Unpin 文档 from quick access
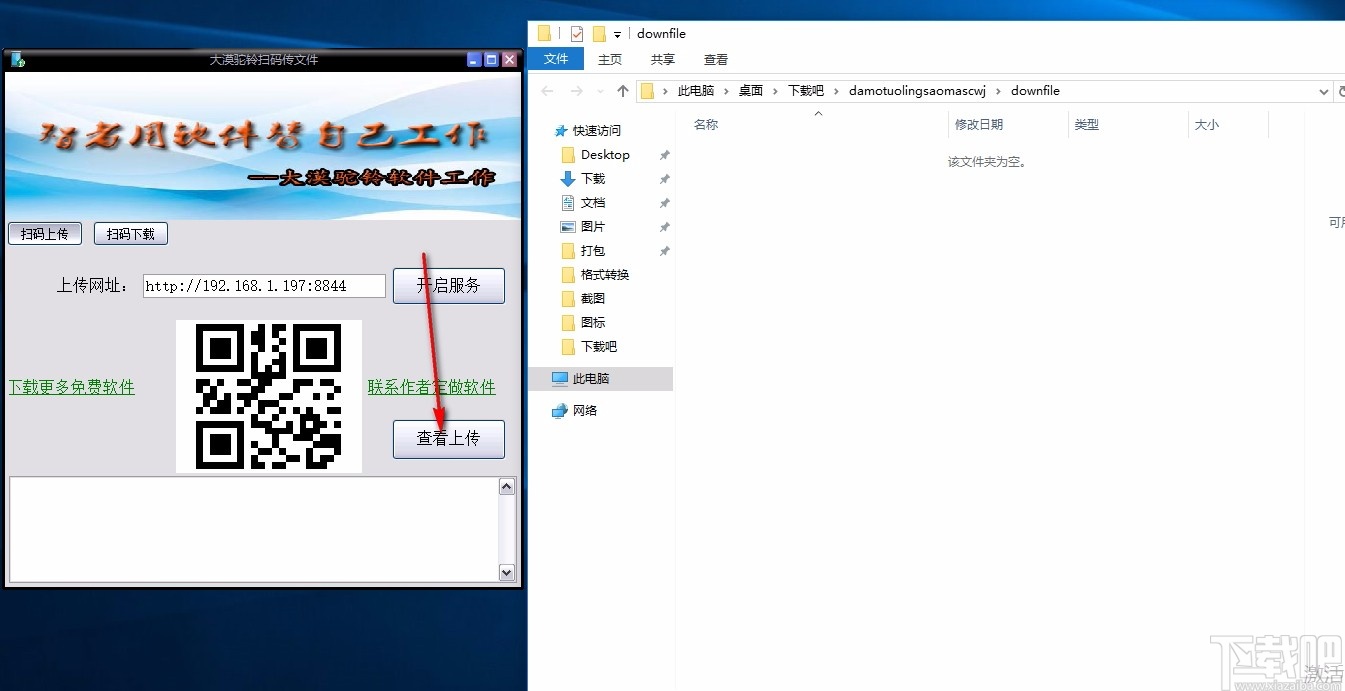 tap(663, 202)
